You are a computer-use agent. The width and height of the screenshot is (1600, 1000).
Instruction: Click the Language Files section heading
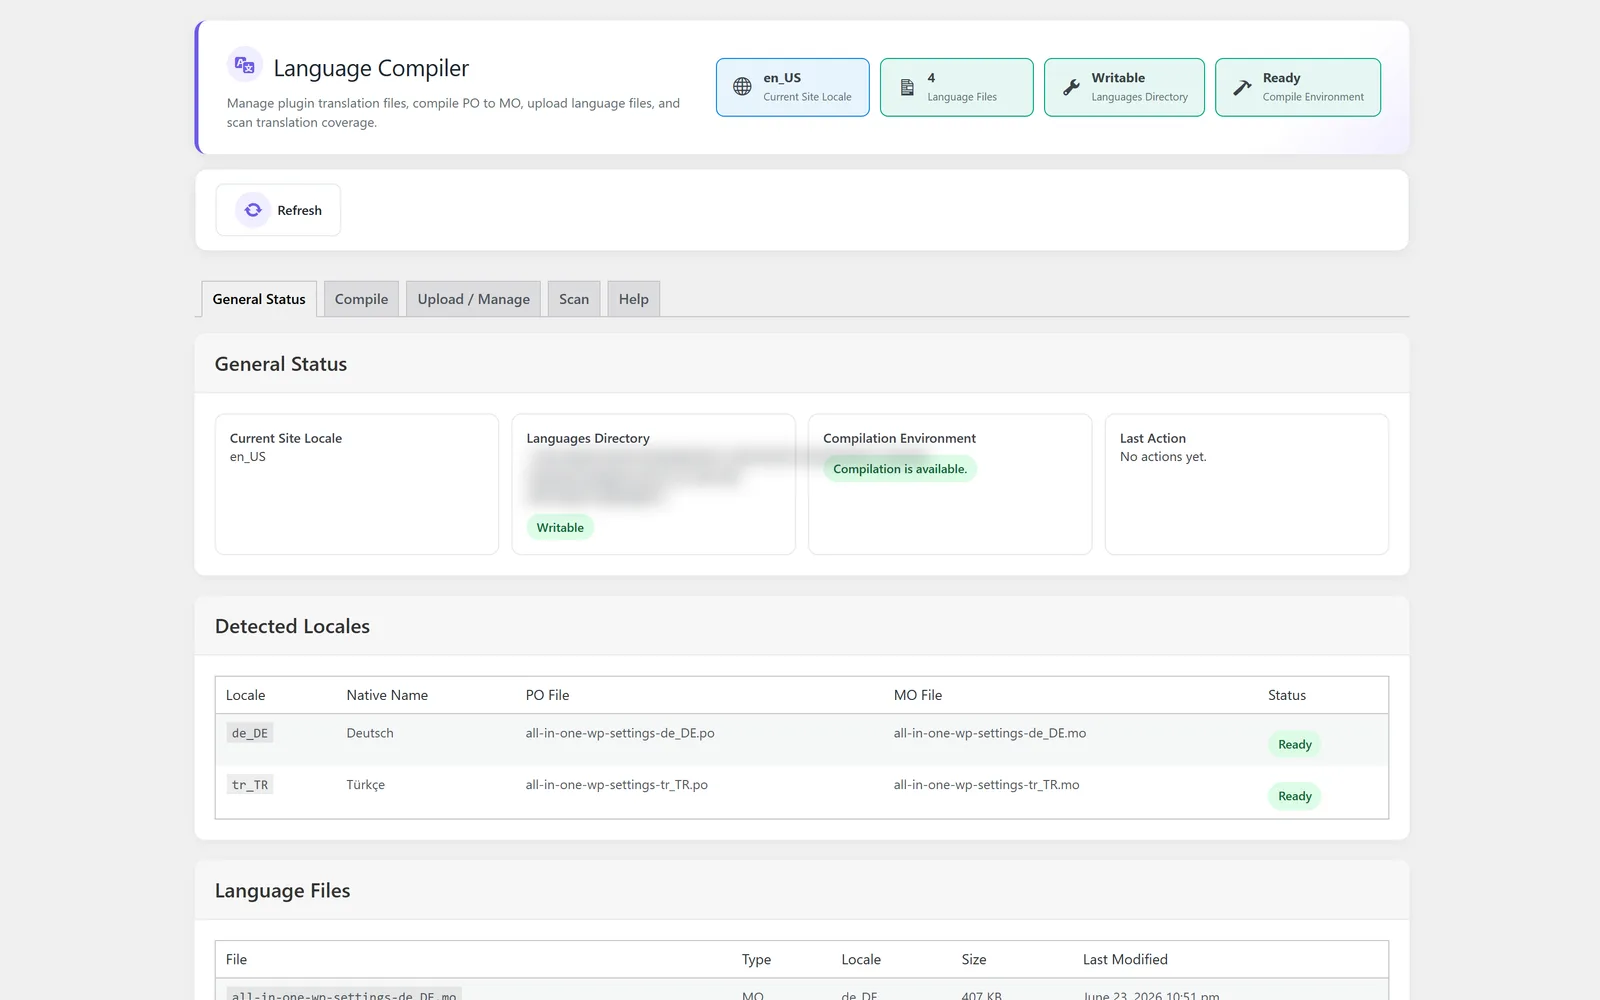pos(282,890)
